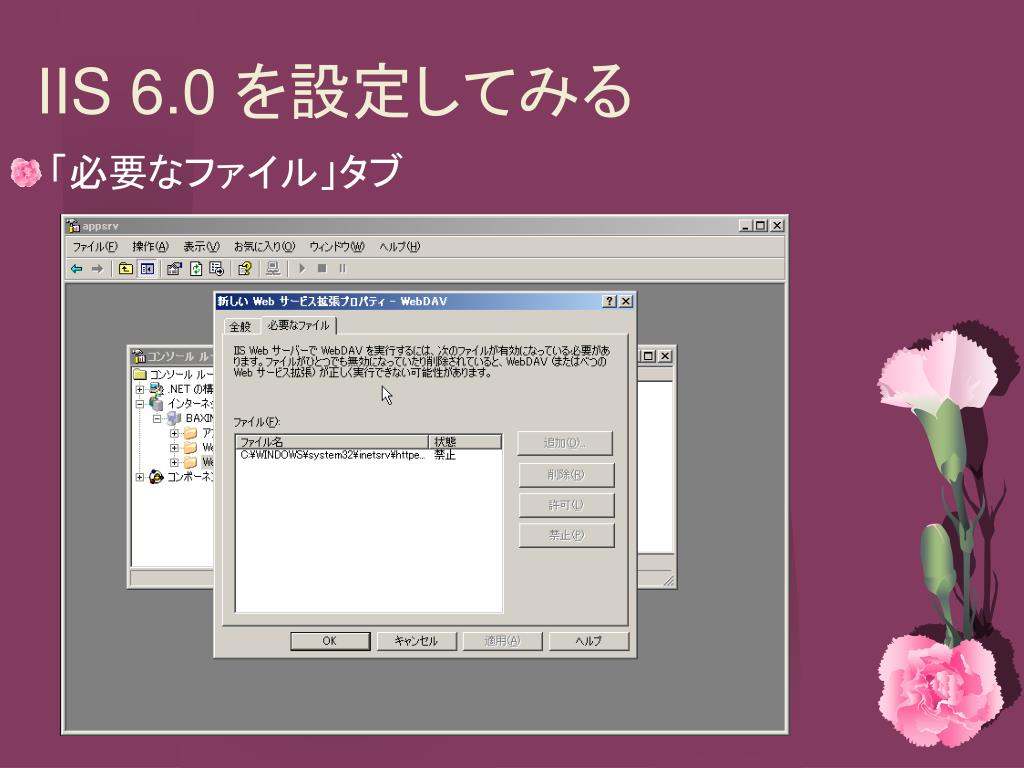Open the ファイル(F) menu

(95, 247)
